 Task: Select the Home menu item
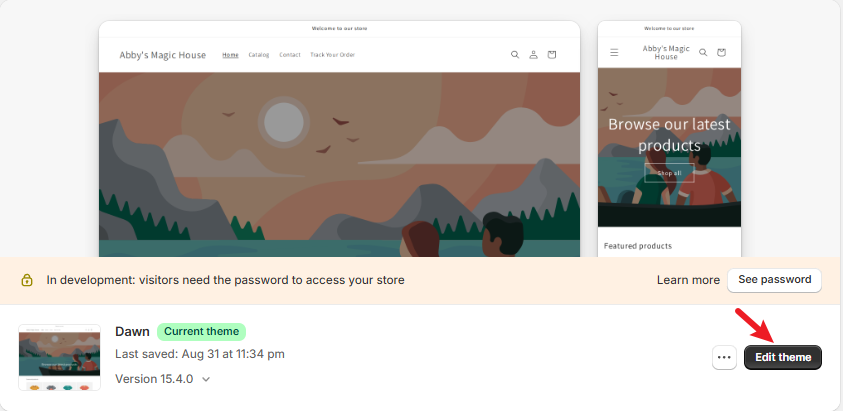(x=230, y=55)
